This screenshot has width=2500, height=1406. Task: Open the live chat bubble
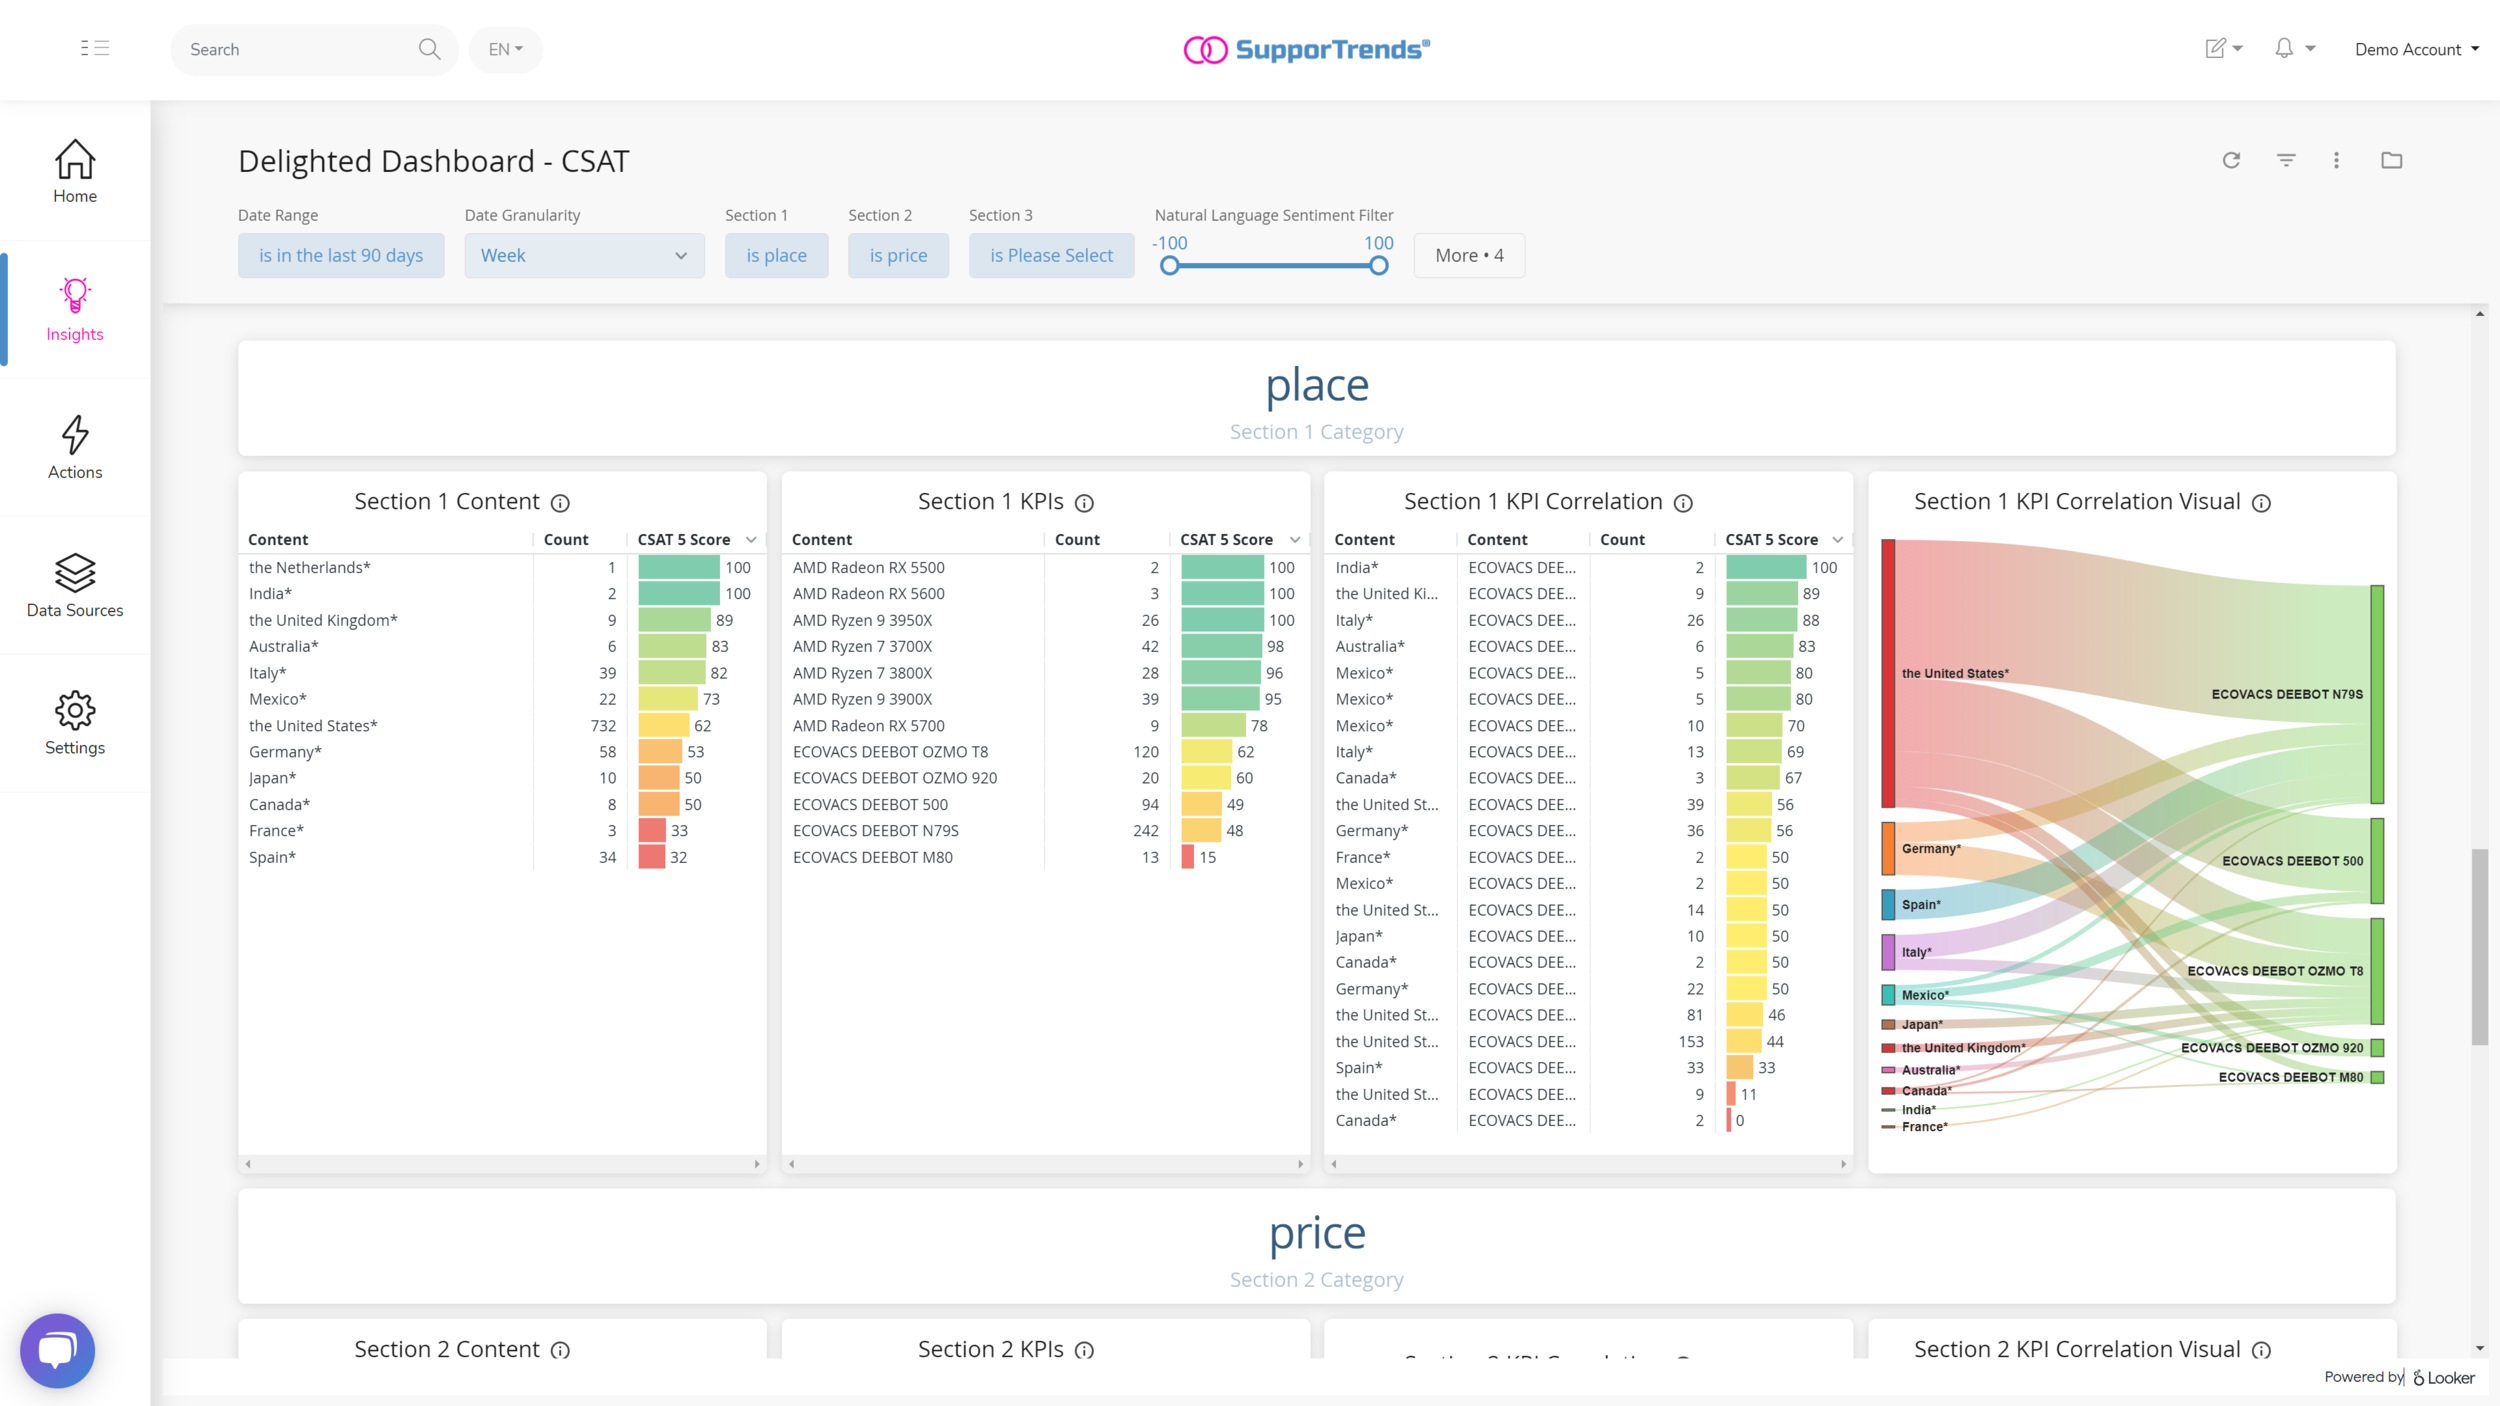[57, 1350]
